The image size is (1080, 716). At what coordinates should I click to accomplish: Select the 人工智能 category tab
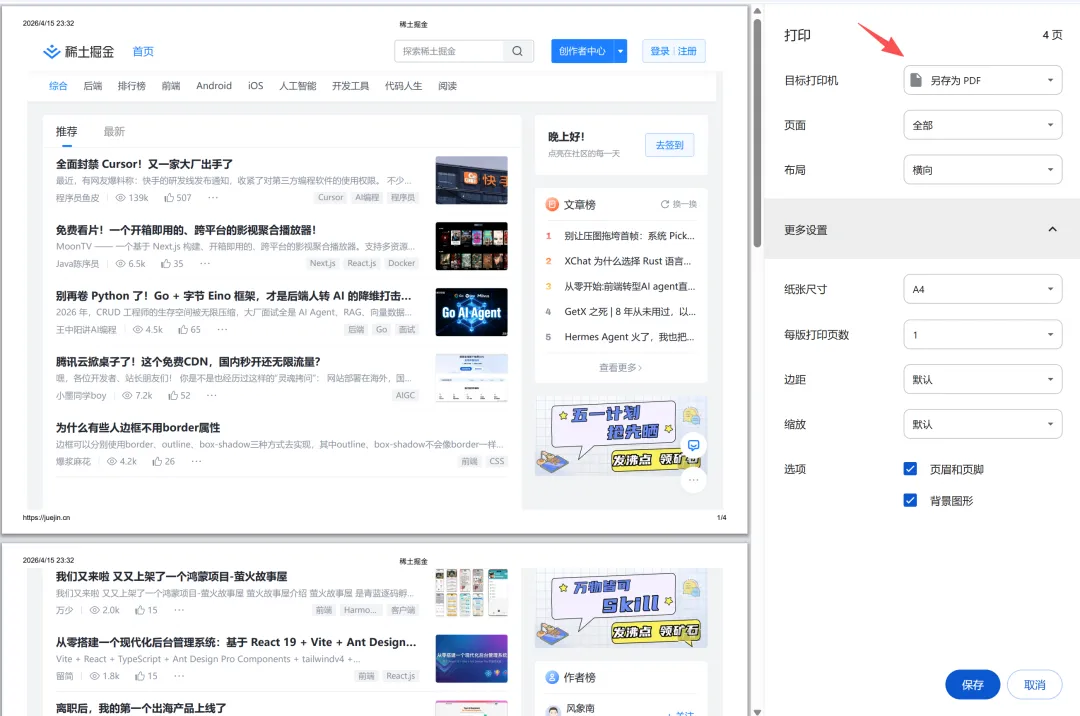pos(298,86)
